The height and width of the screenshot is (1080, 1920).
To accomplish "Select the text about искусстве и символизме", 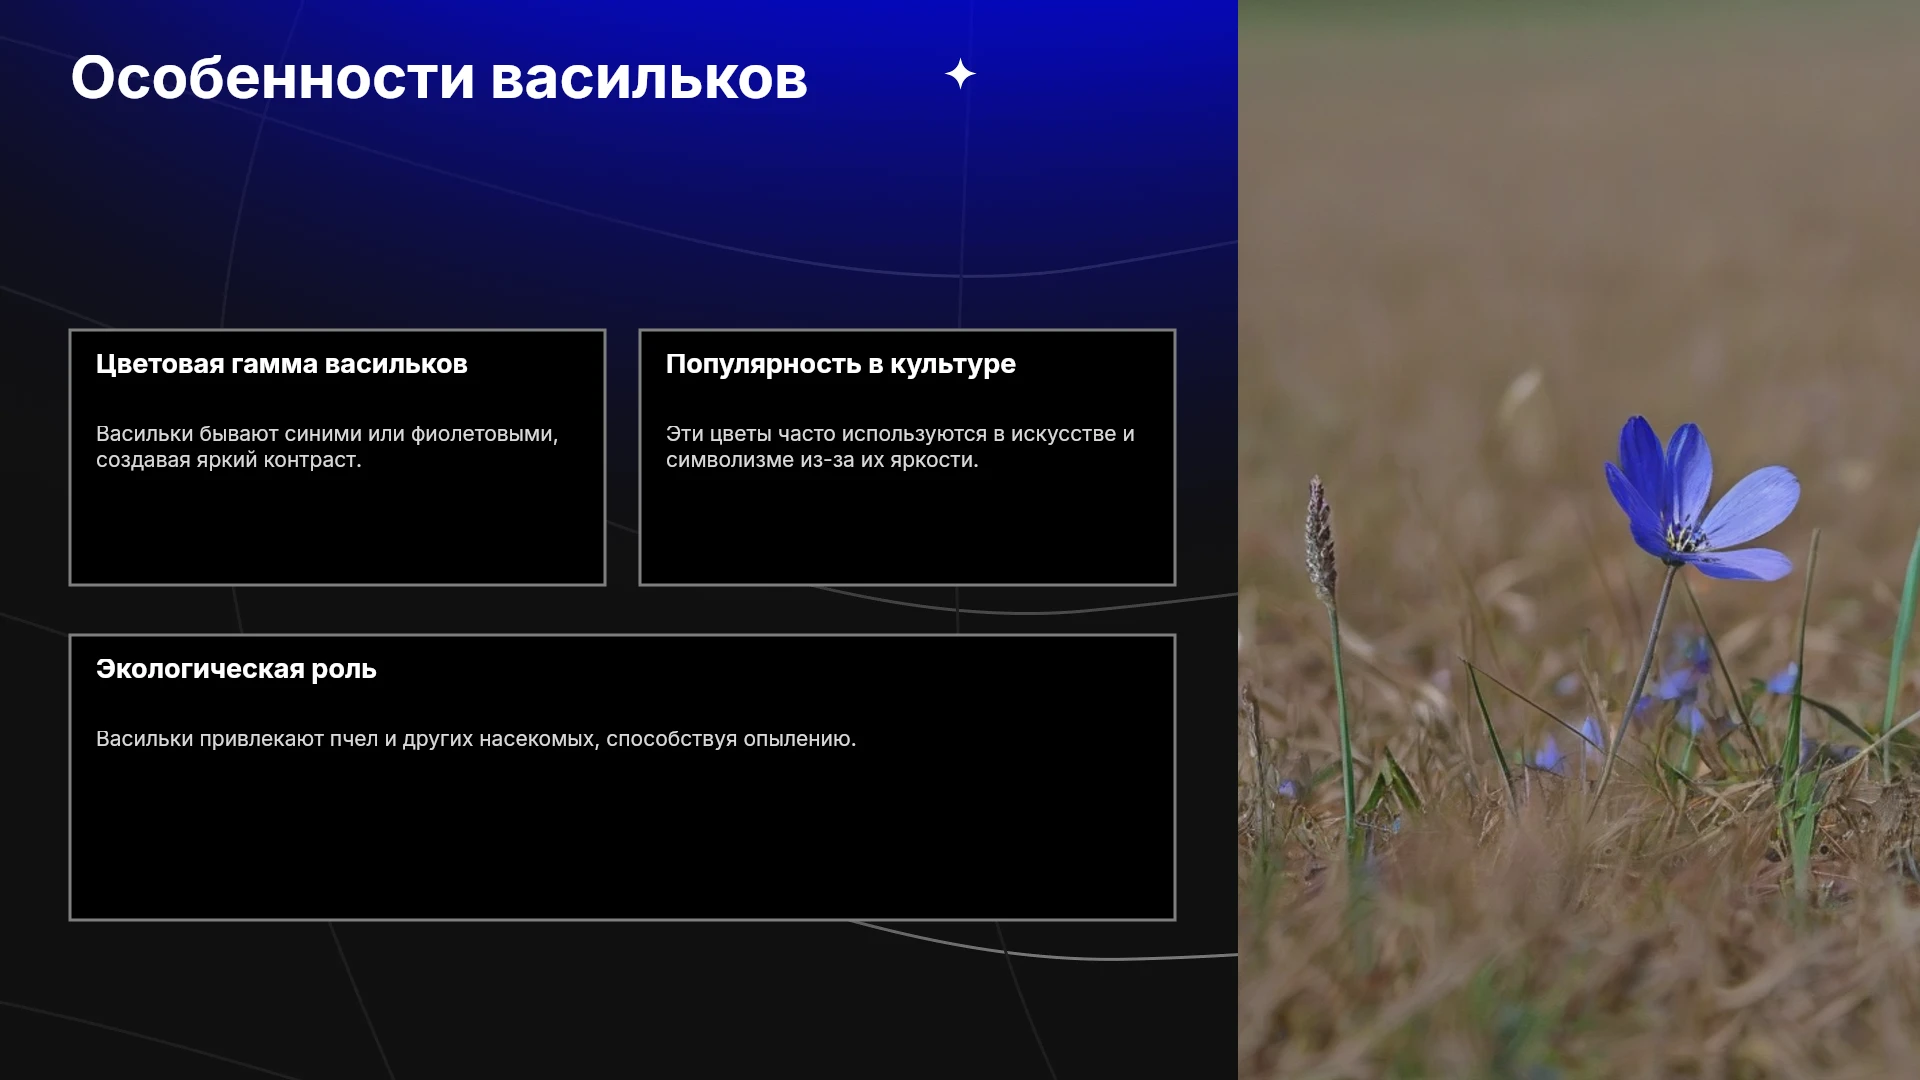I will click(900, 447).
